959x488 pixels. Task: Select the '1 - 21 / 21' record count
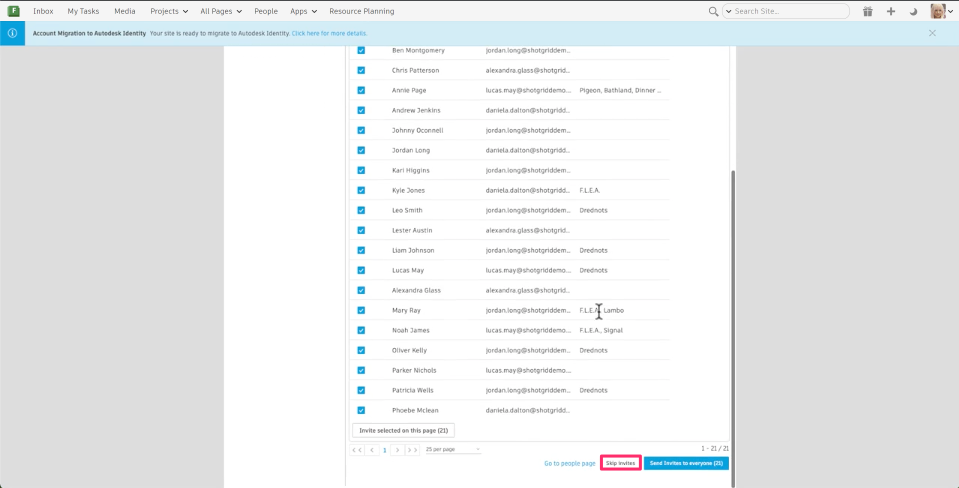click(x=715, y=449)
